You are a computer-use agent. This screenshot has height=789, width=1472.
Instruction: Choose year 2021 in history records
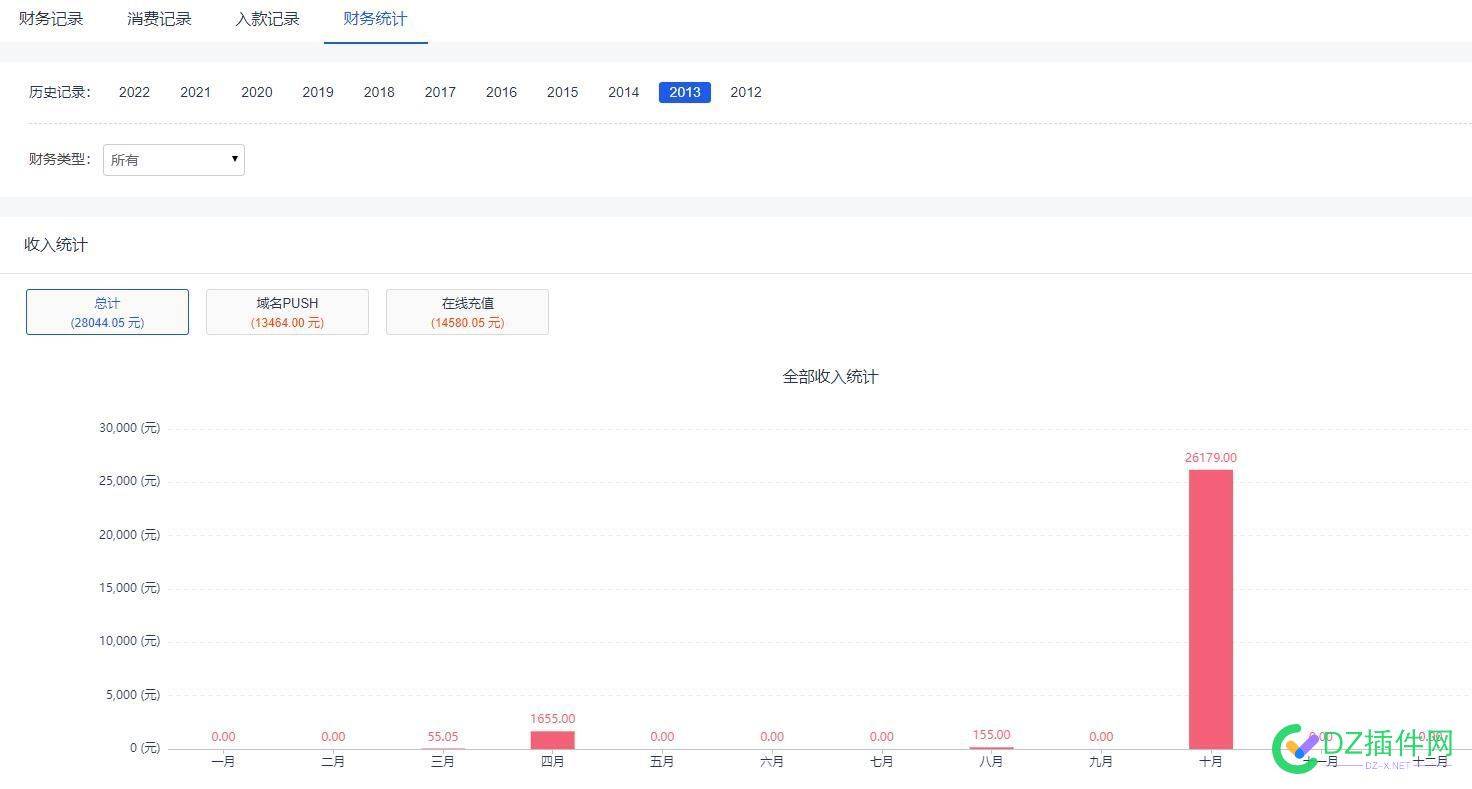(x=195, y=92)
